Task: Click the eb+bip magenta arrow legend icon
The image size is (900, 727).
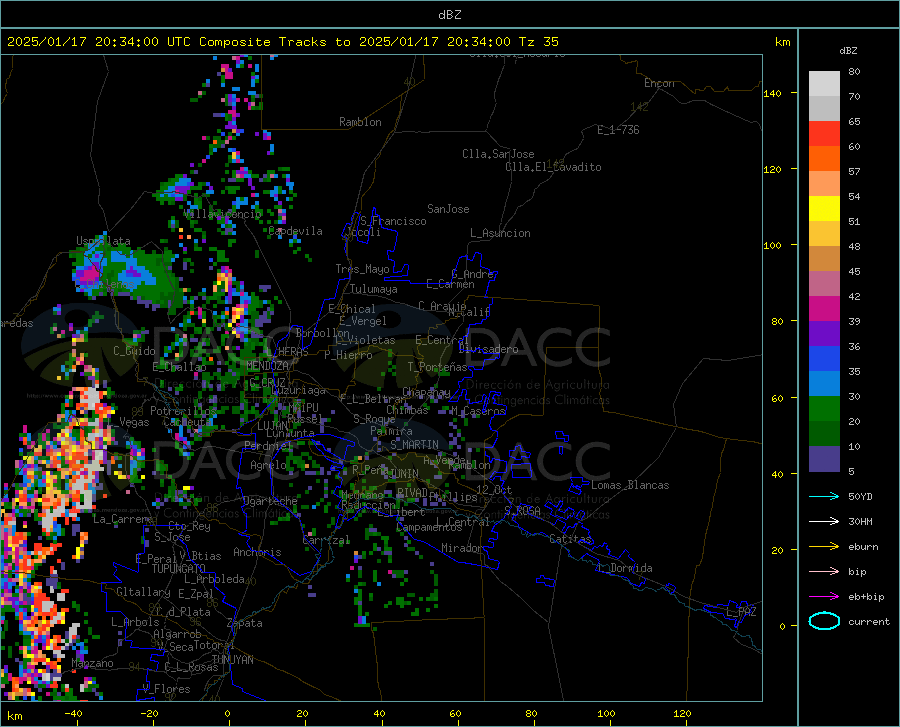Action: point(824,597)
